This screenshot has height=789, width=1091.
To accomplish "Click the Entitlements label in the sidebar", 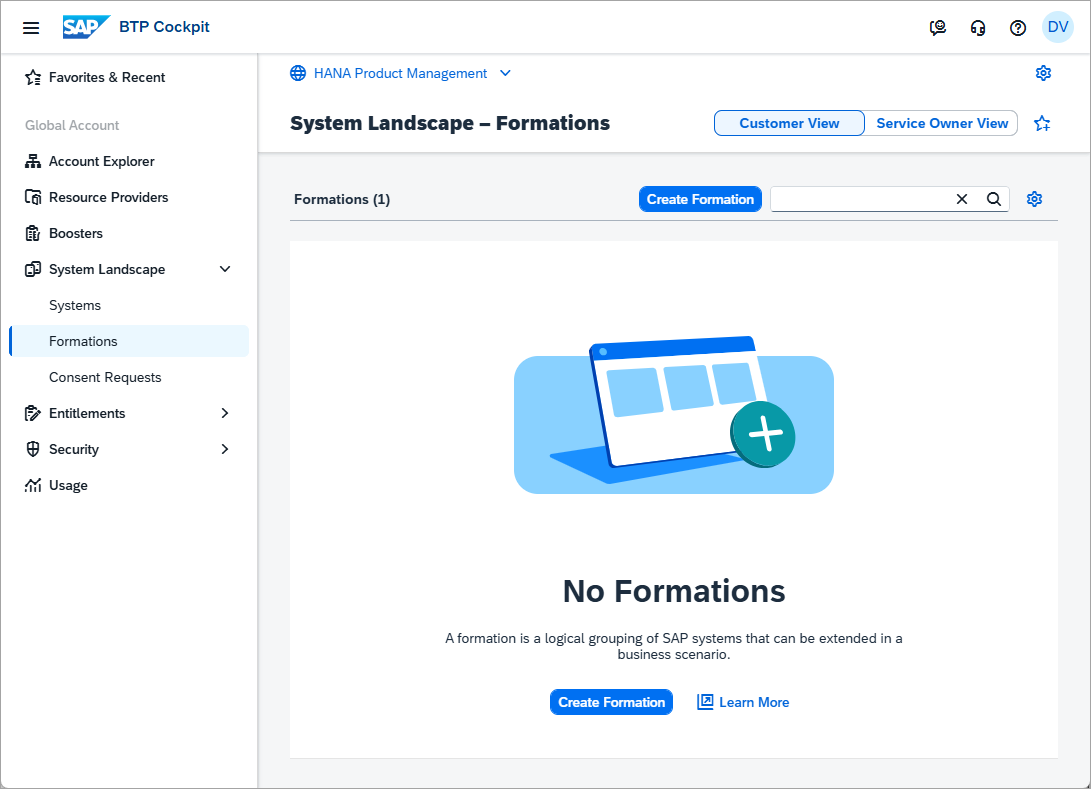I will [x=87, y=413].
